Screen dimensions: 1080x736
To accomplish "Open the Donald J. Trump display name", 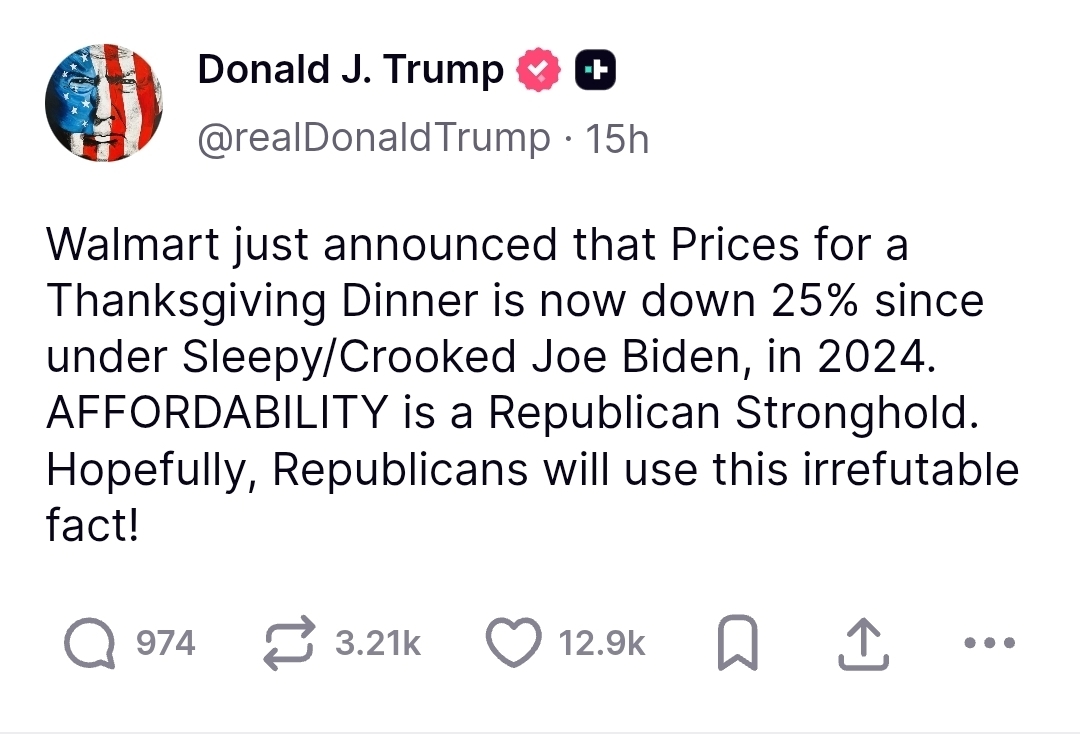I will pyautogui.click(x=350, y=70).
